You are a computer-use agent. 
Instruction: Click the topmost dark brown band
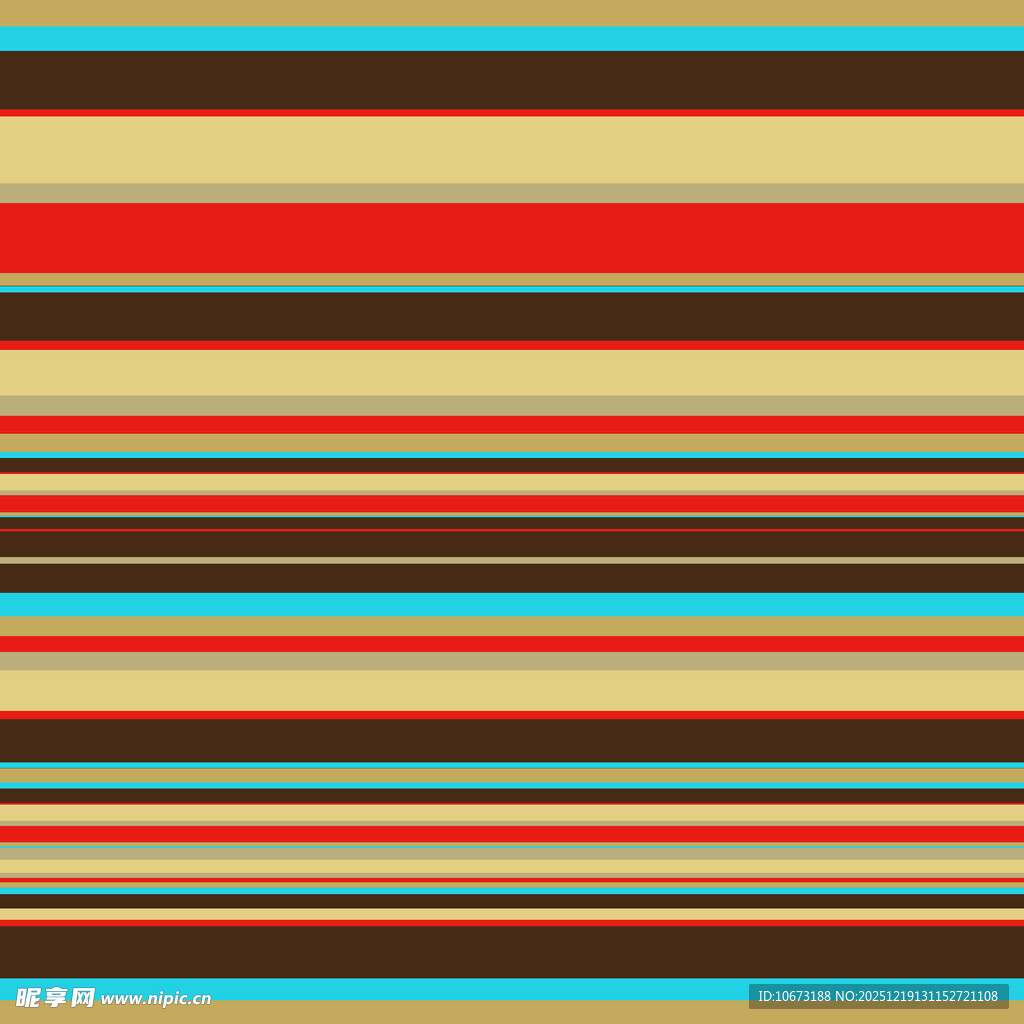coord(512,80)
